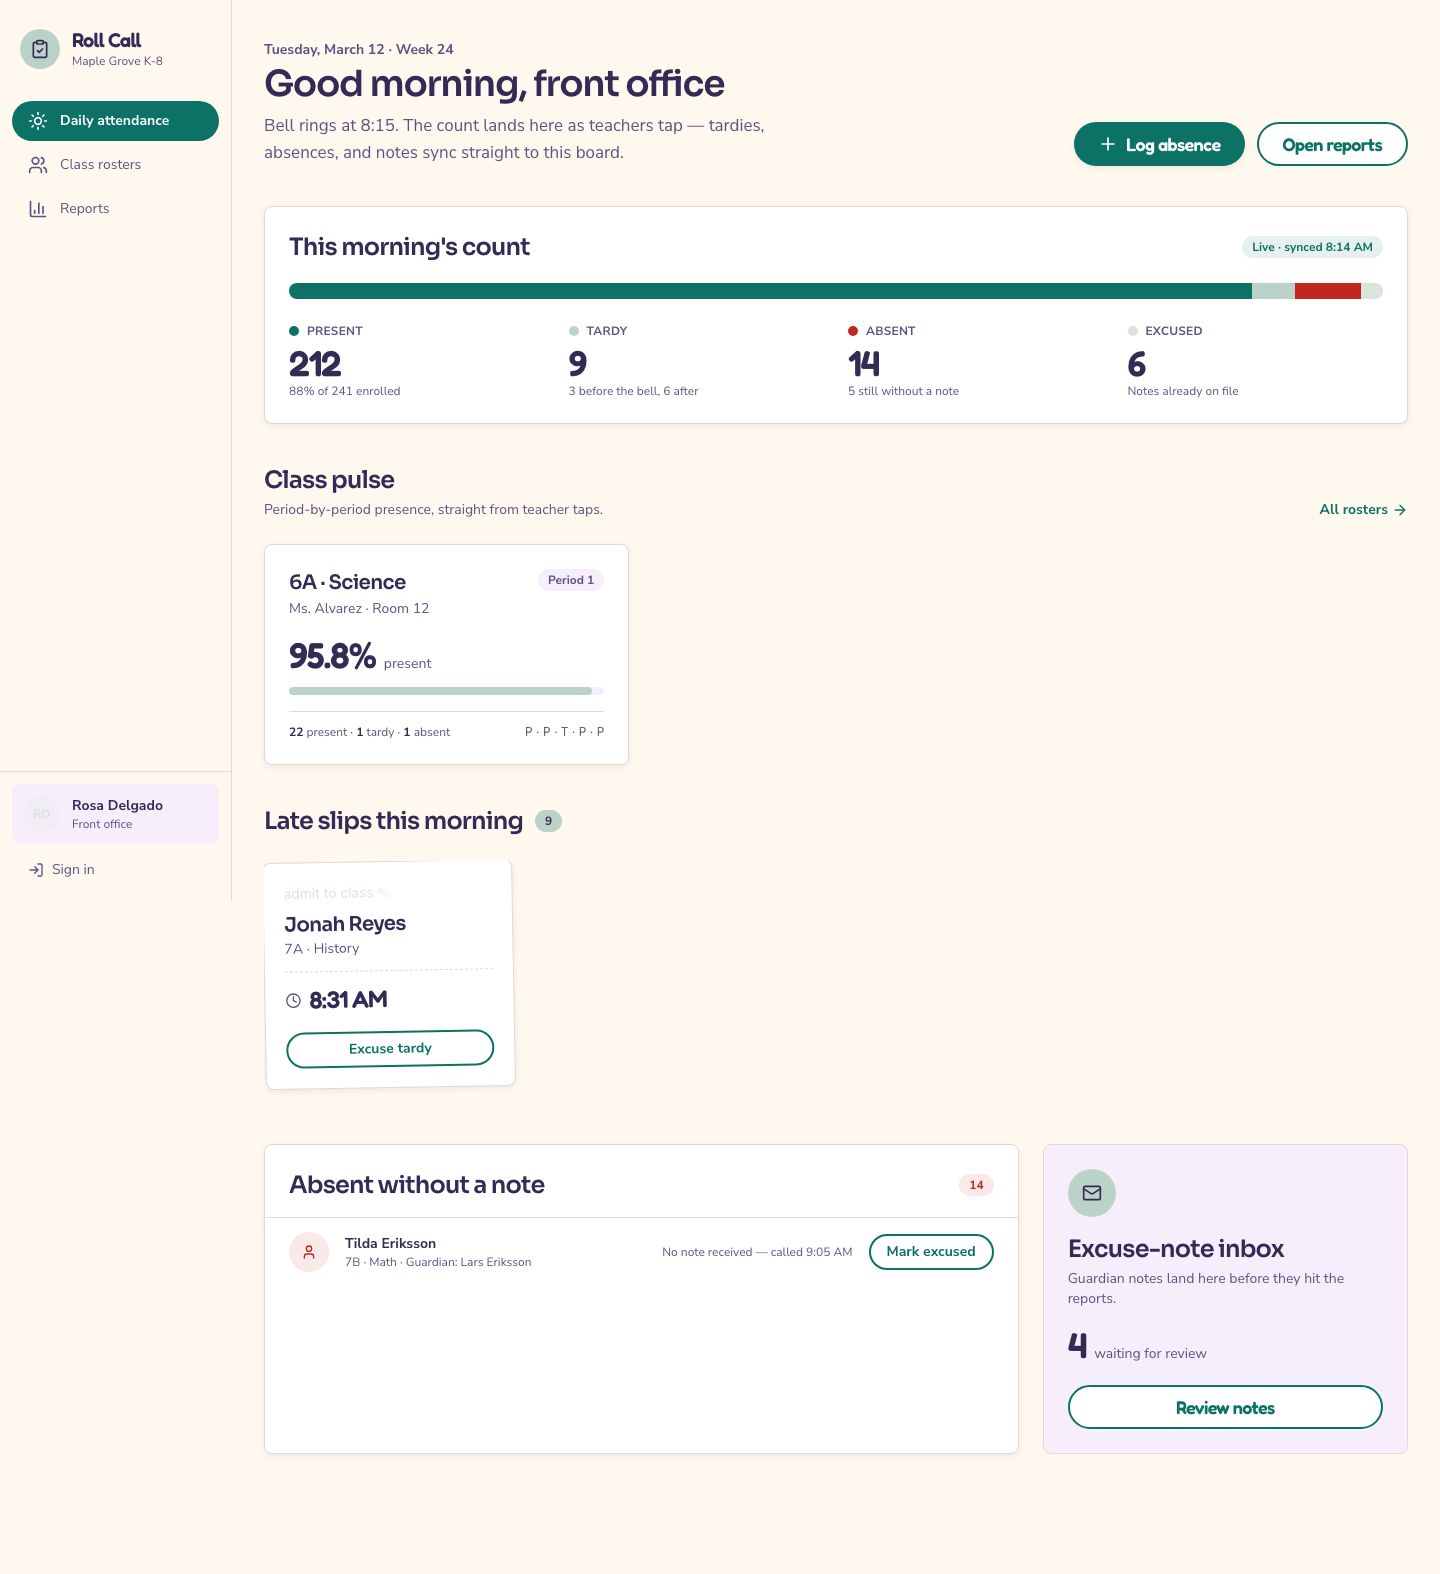Click the envelope icon above Excuse-note inbox

1092,1193
